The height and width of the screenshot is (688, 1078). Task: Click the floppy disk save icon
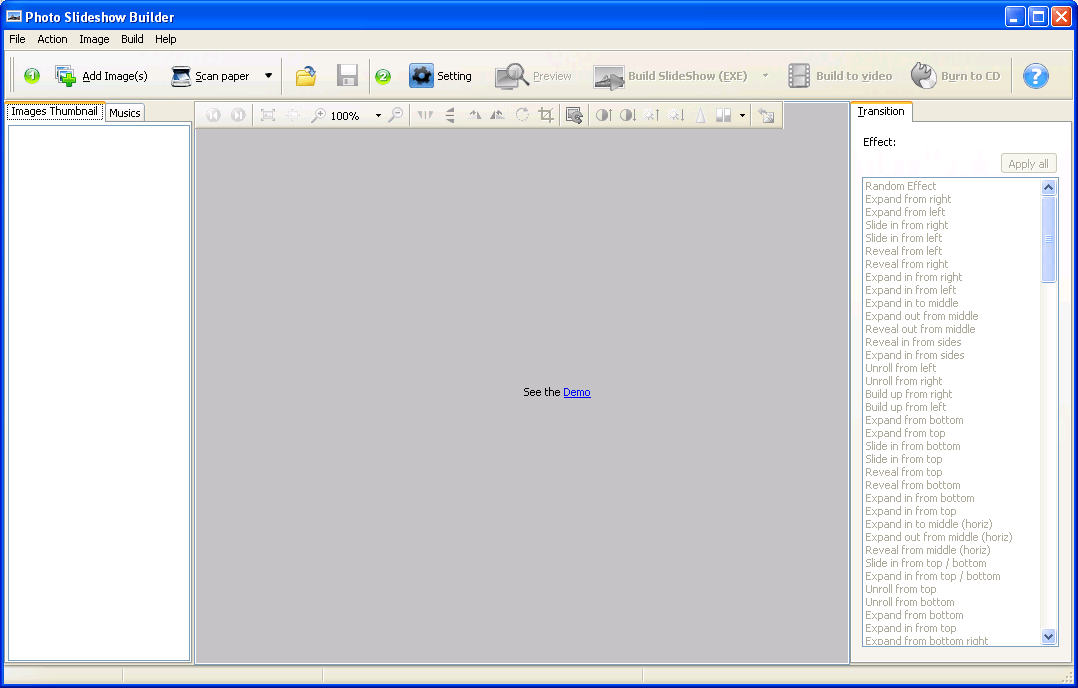[347, 76]
